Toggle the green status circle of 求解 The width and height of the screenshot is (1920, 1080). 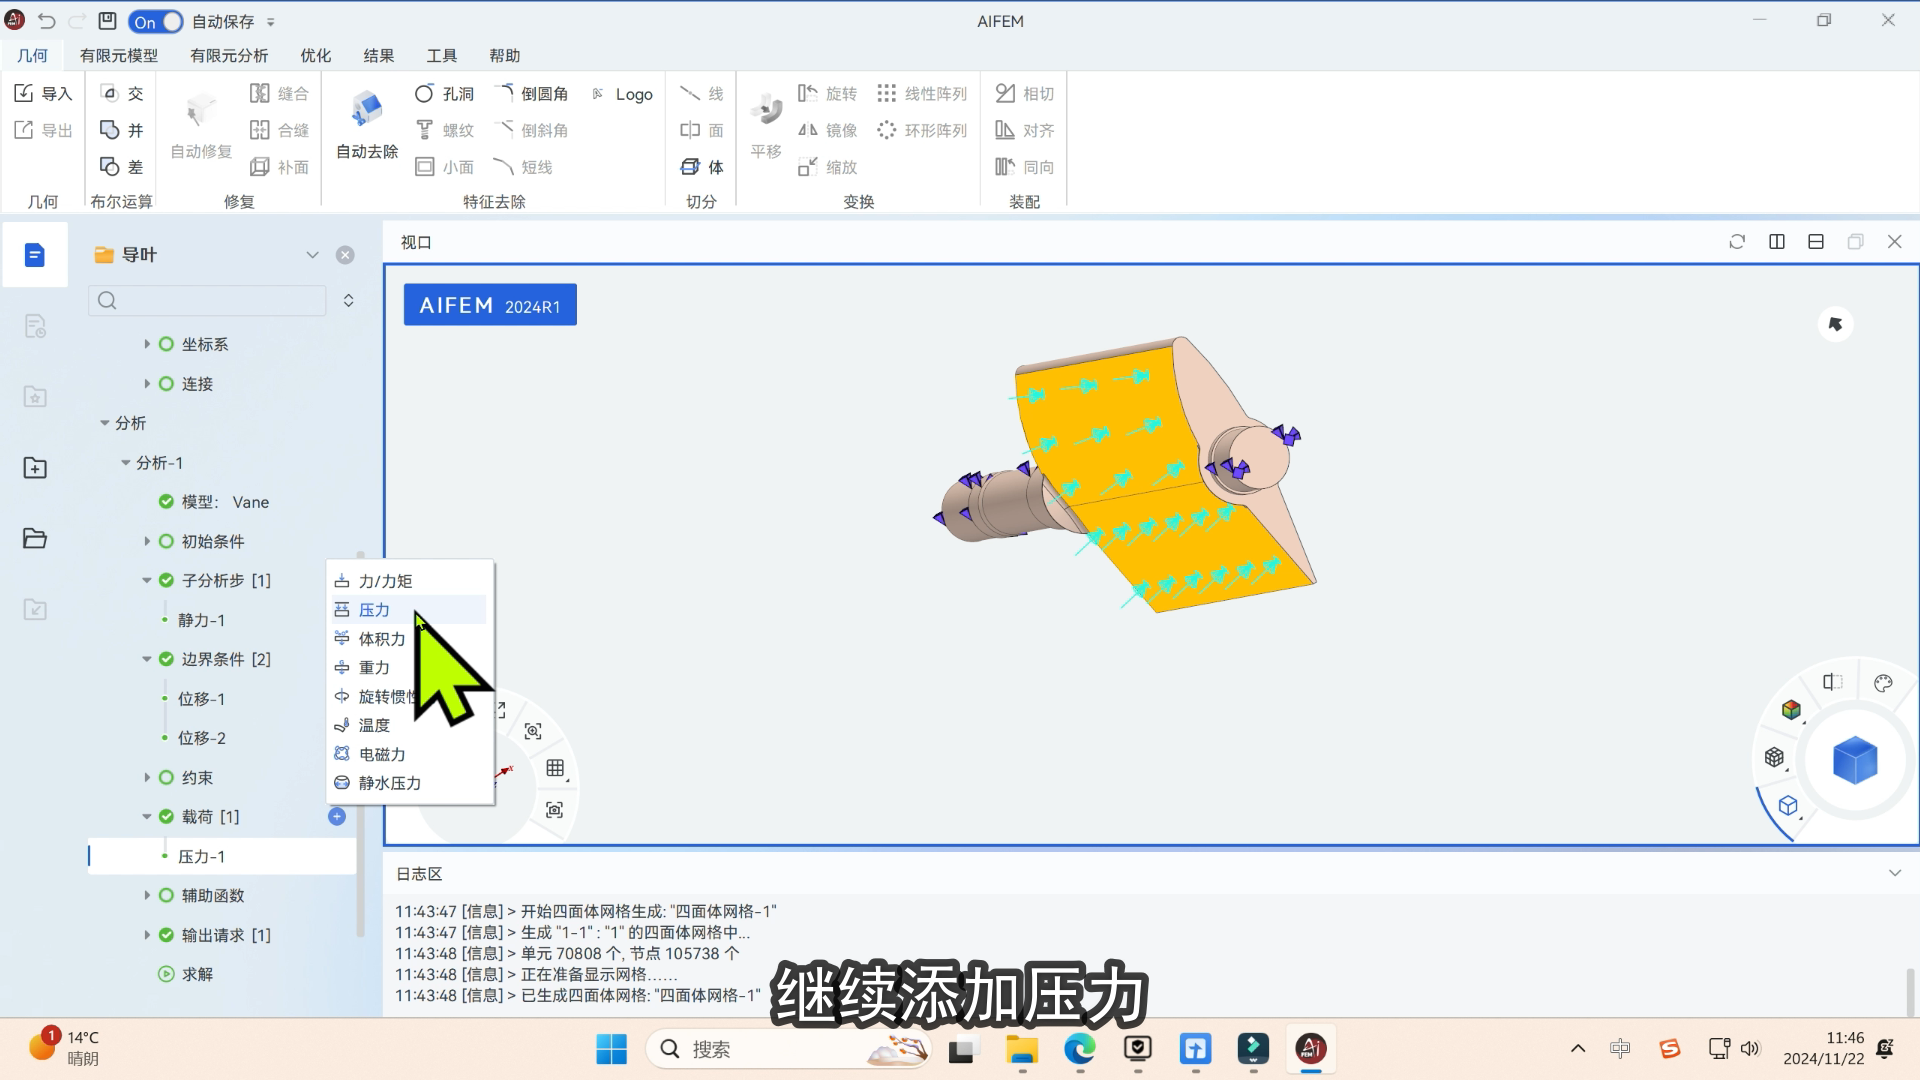(x=166, y=974)
